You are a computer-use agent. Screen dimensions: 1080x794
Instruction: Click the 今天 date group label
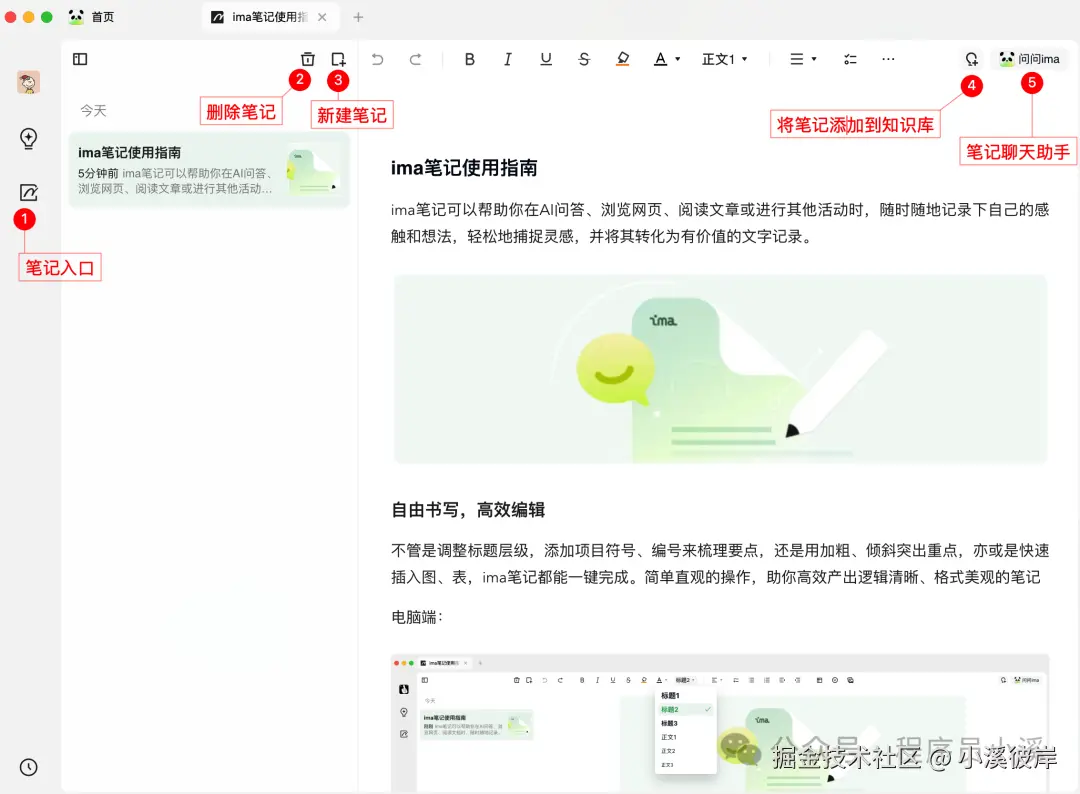pos(93,111)
